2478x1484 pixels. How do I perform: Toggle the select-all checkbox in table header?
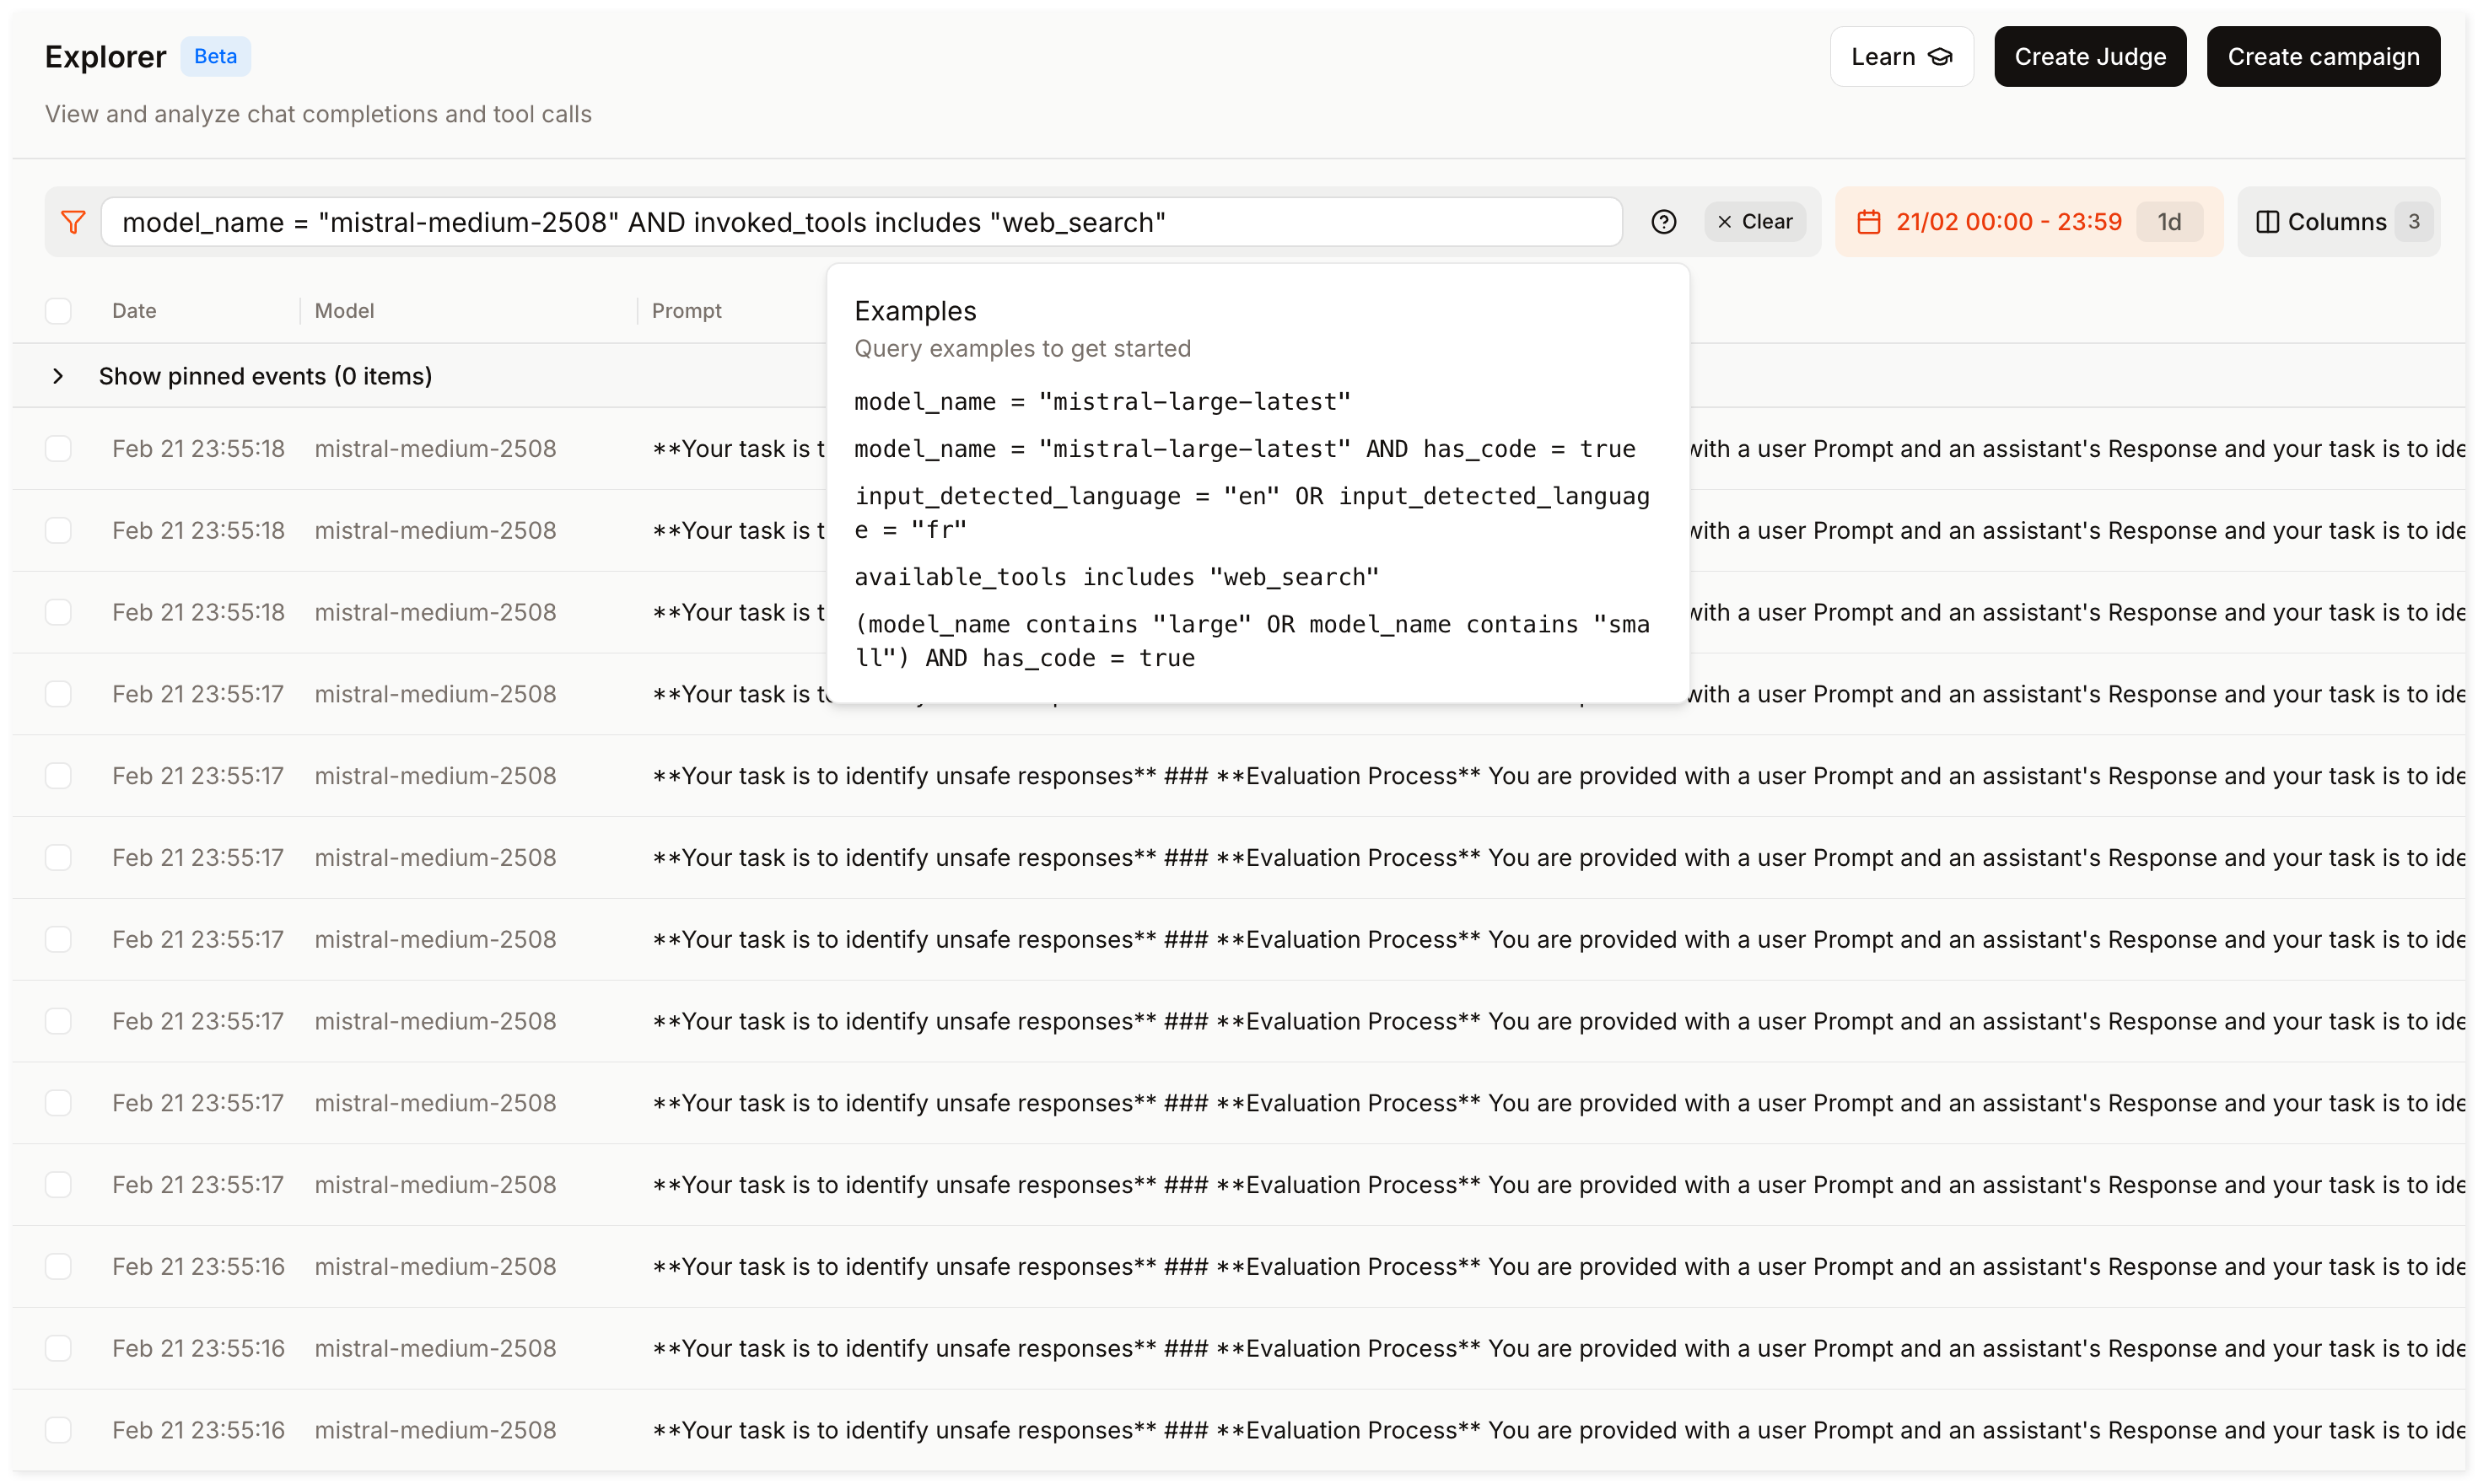coord(59,311)
